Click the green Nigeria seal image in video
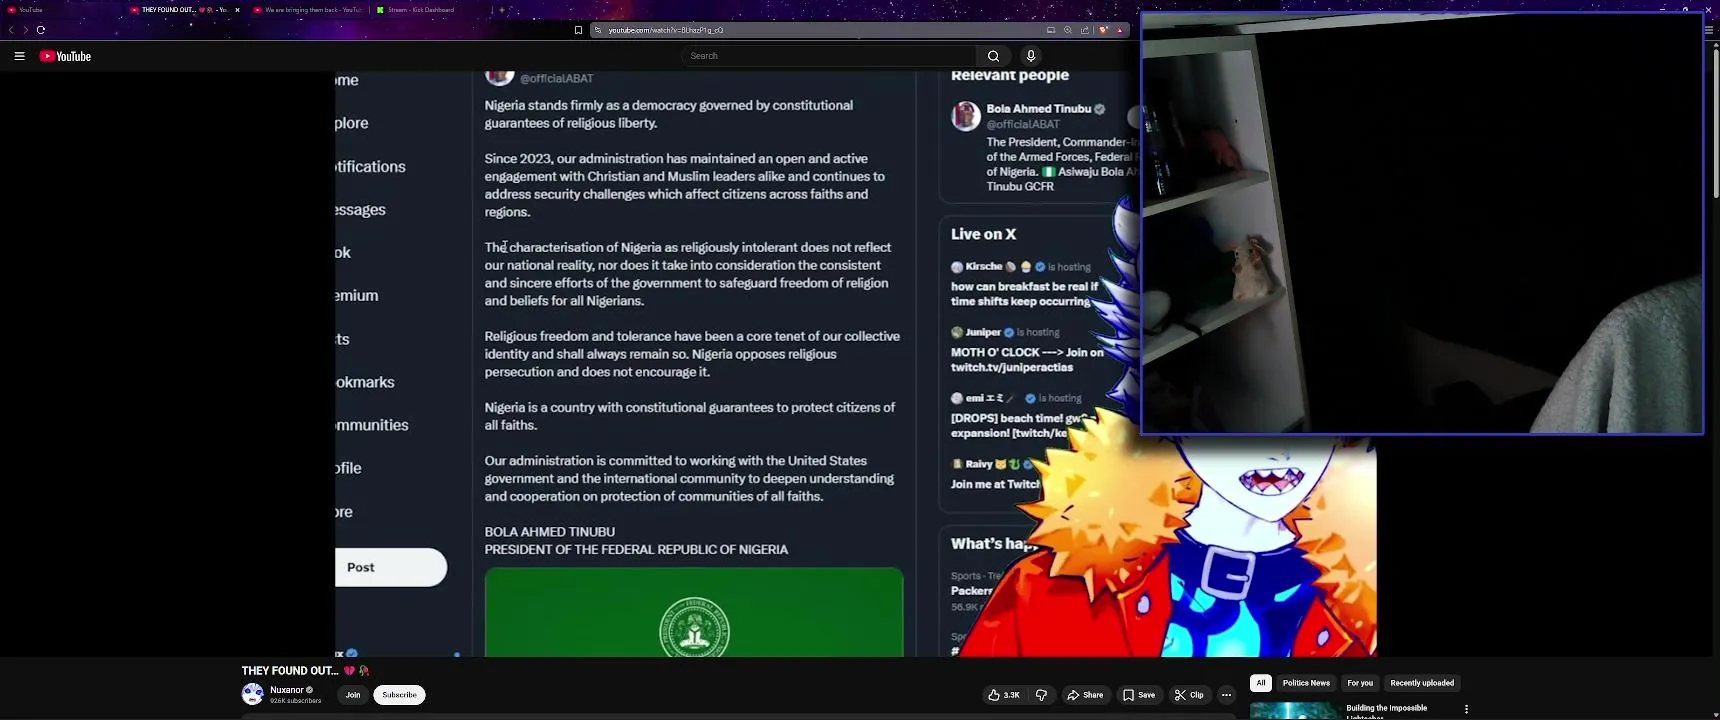Image resolution: width=1720 pixels, height=720 pixels. pyautogui.click(x=694, y=612)
